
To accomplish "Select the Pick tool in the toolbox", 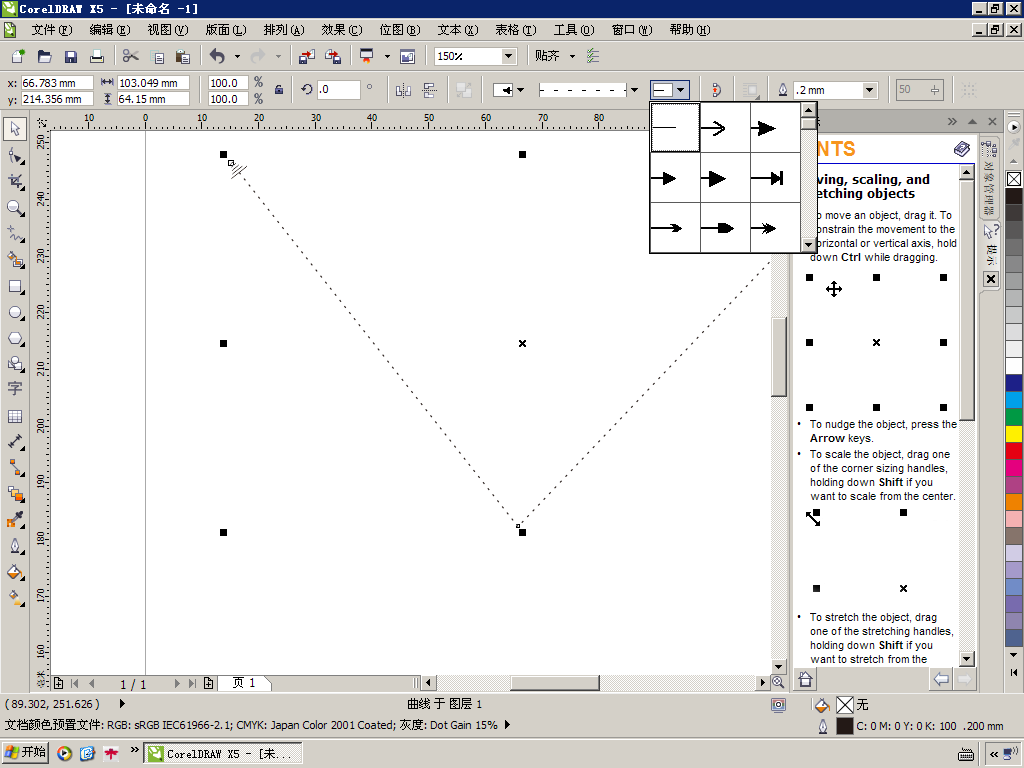I will point(15,129).
